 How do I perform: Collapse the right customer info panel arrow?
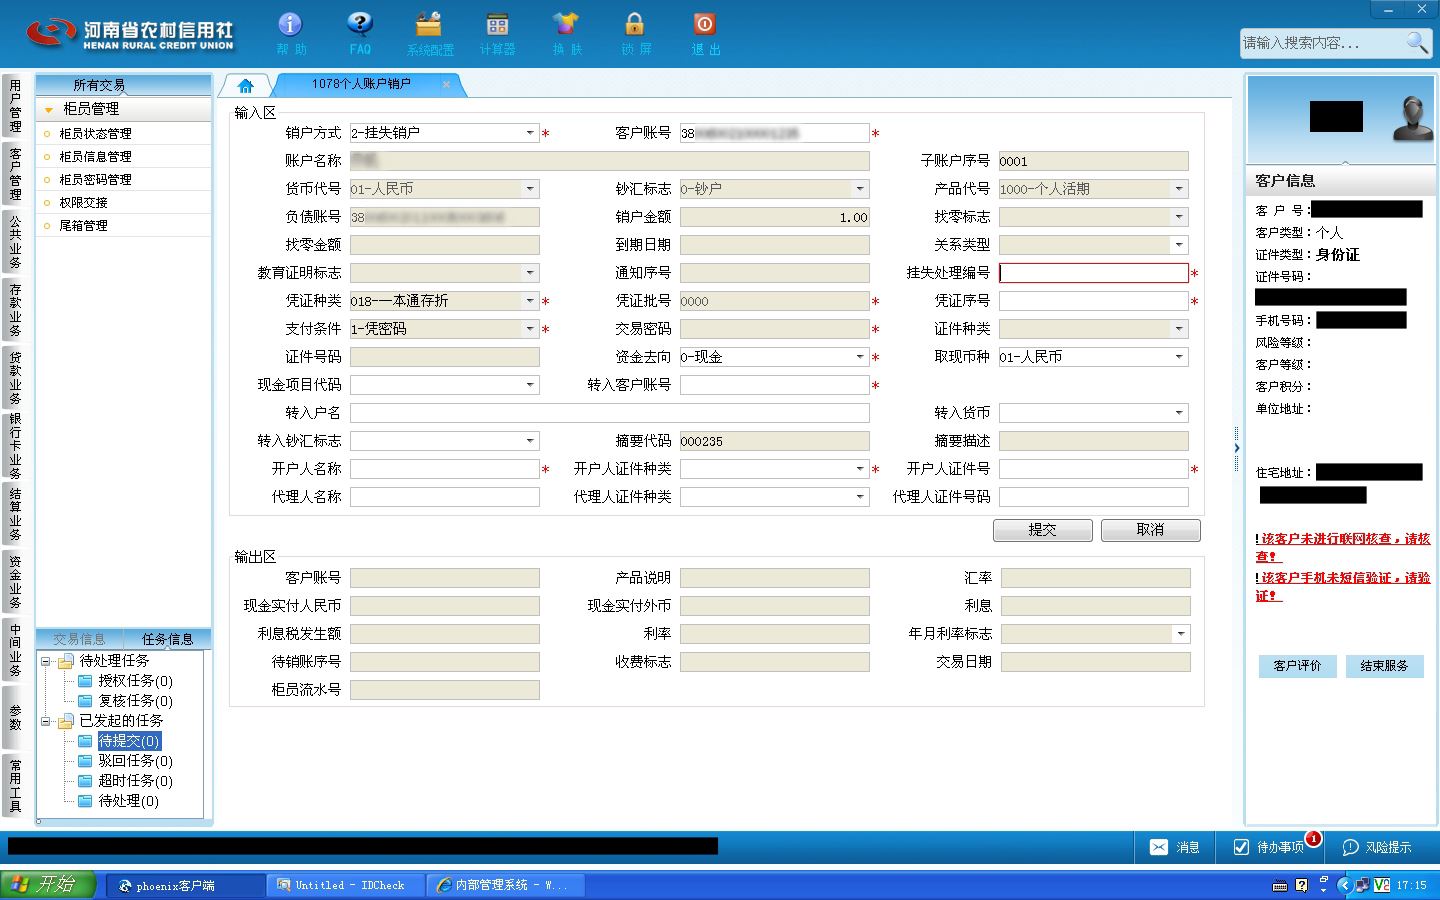click(x=1237, y=447)
